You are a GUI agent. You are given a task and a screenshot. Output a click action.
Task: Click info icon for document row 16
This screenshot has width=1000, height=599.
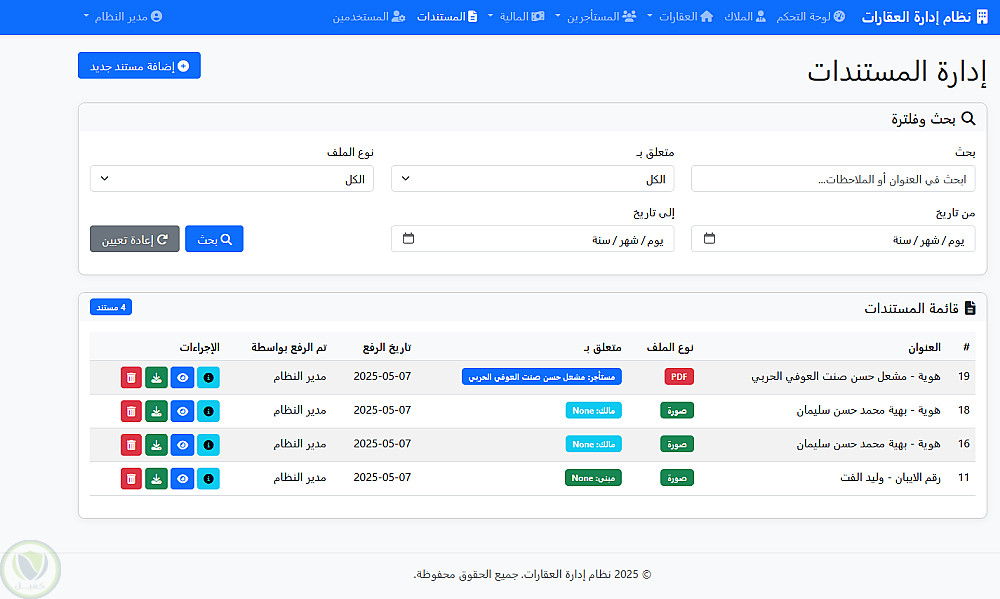coord(208,445)
